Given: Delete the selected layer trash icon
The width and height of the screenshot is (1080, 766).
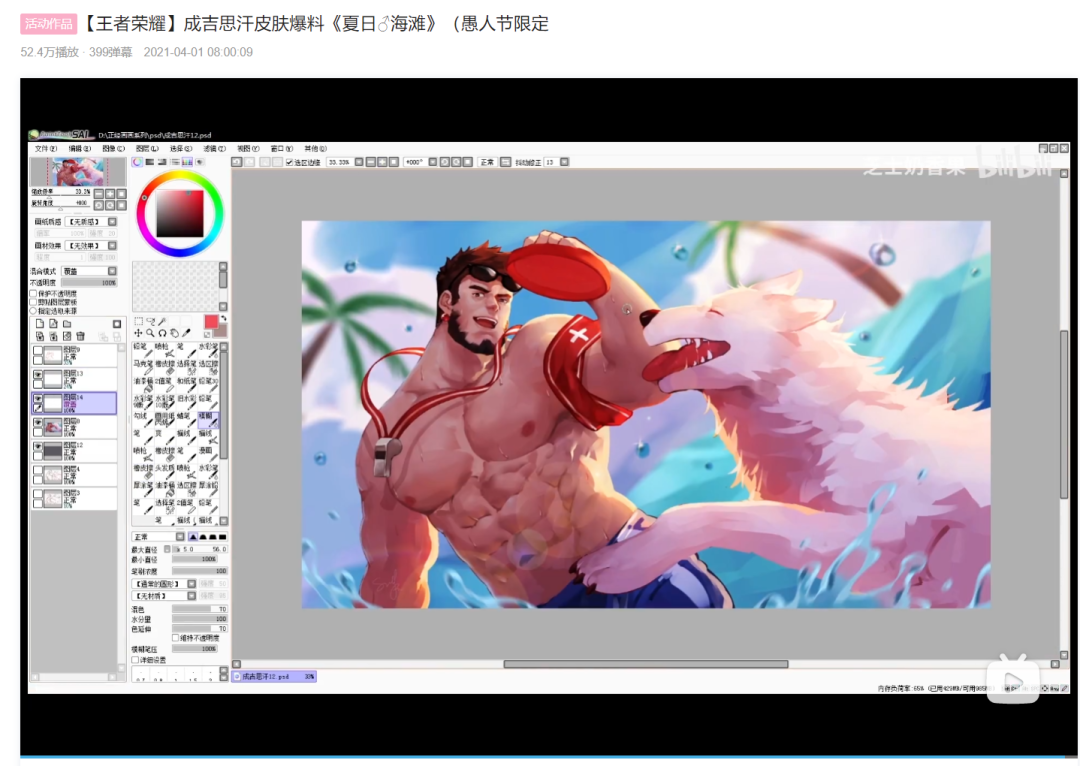Looking at the screenshot, I should pos(81,336).
